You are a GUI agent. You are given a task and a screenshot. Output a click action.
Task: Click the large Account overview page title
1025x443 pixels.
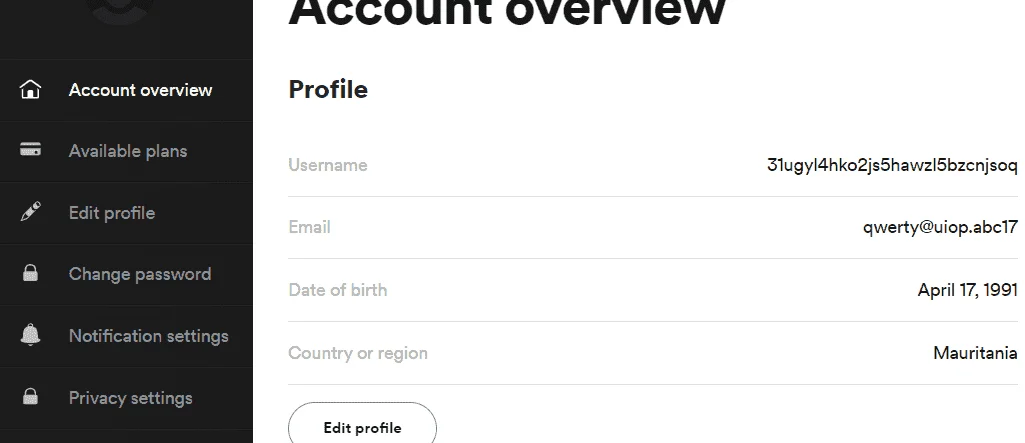(x=507, y=12)
